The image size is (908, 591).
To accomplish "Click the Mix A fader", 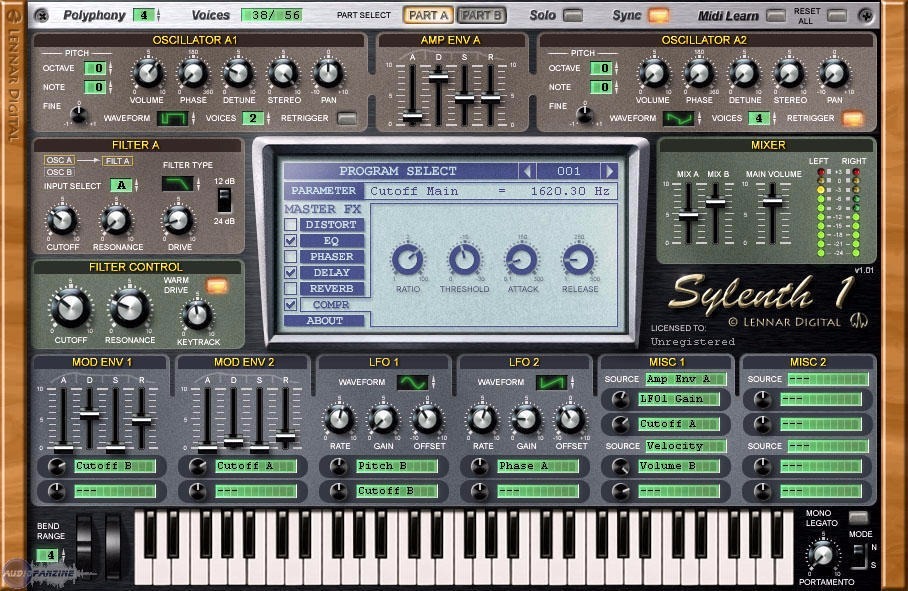I will click(x=688, y=216).
